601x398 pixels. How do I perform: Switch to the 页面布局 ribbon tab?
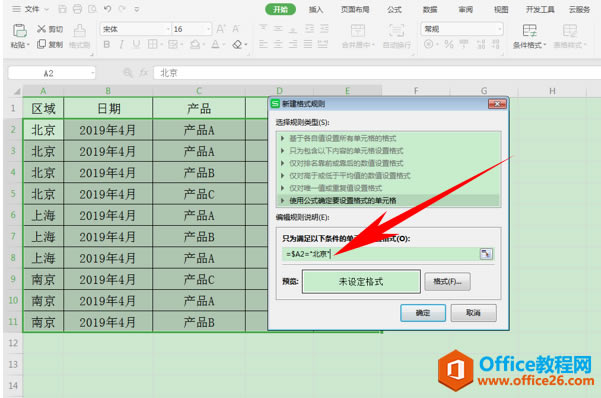(x=355, y=10)
